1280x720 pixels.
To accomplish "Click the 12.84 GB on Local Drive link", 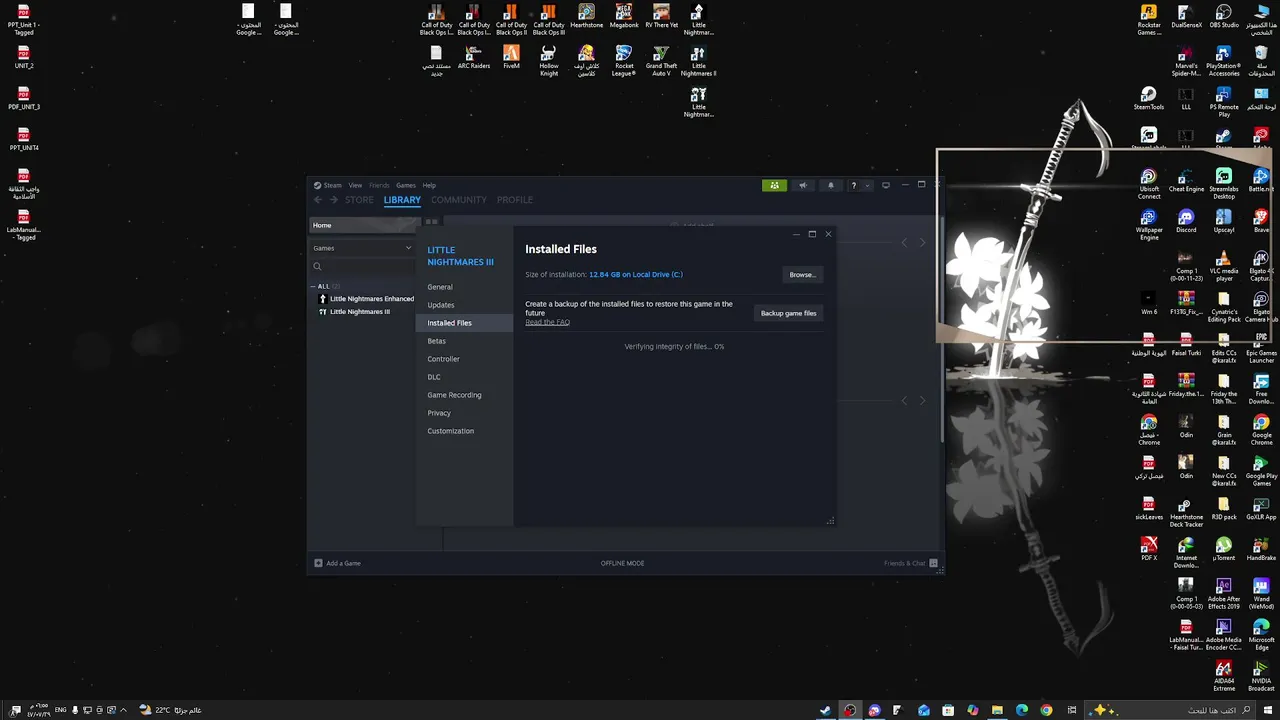I will [x=636, y=275].
